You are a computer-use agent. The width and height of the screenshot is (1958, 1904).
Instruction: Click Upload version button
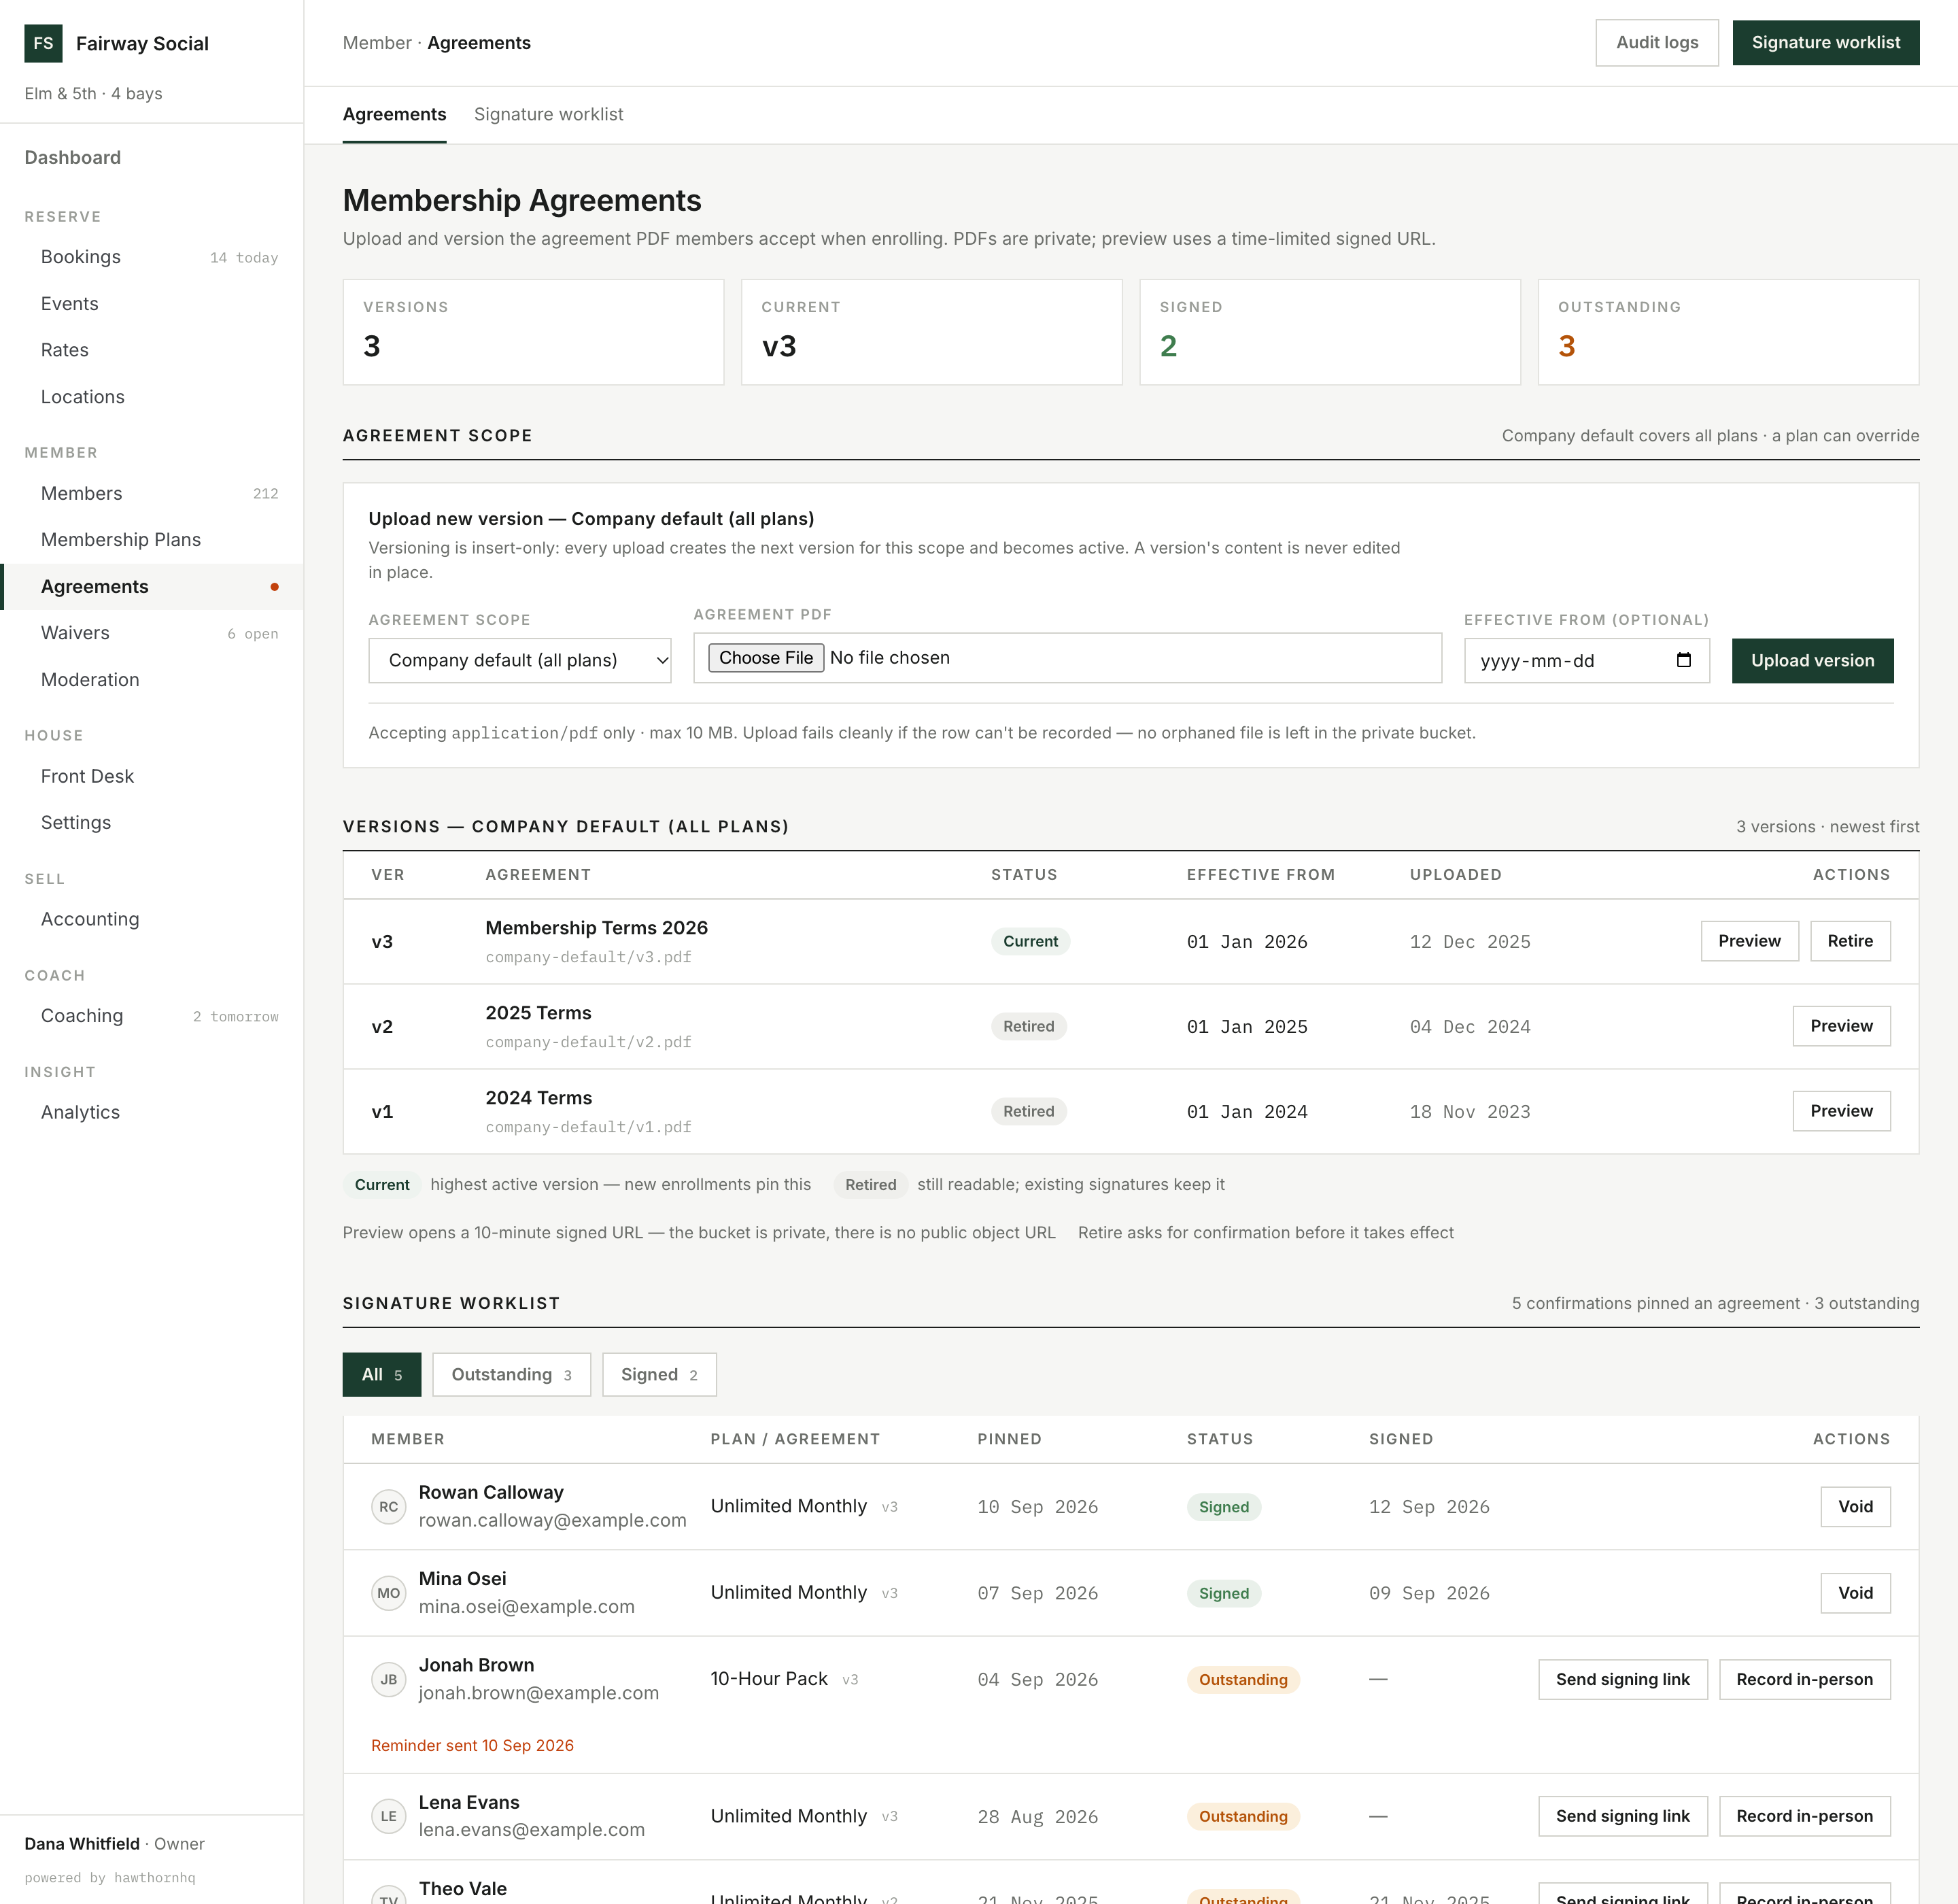point(1812,660)
